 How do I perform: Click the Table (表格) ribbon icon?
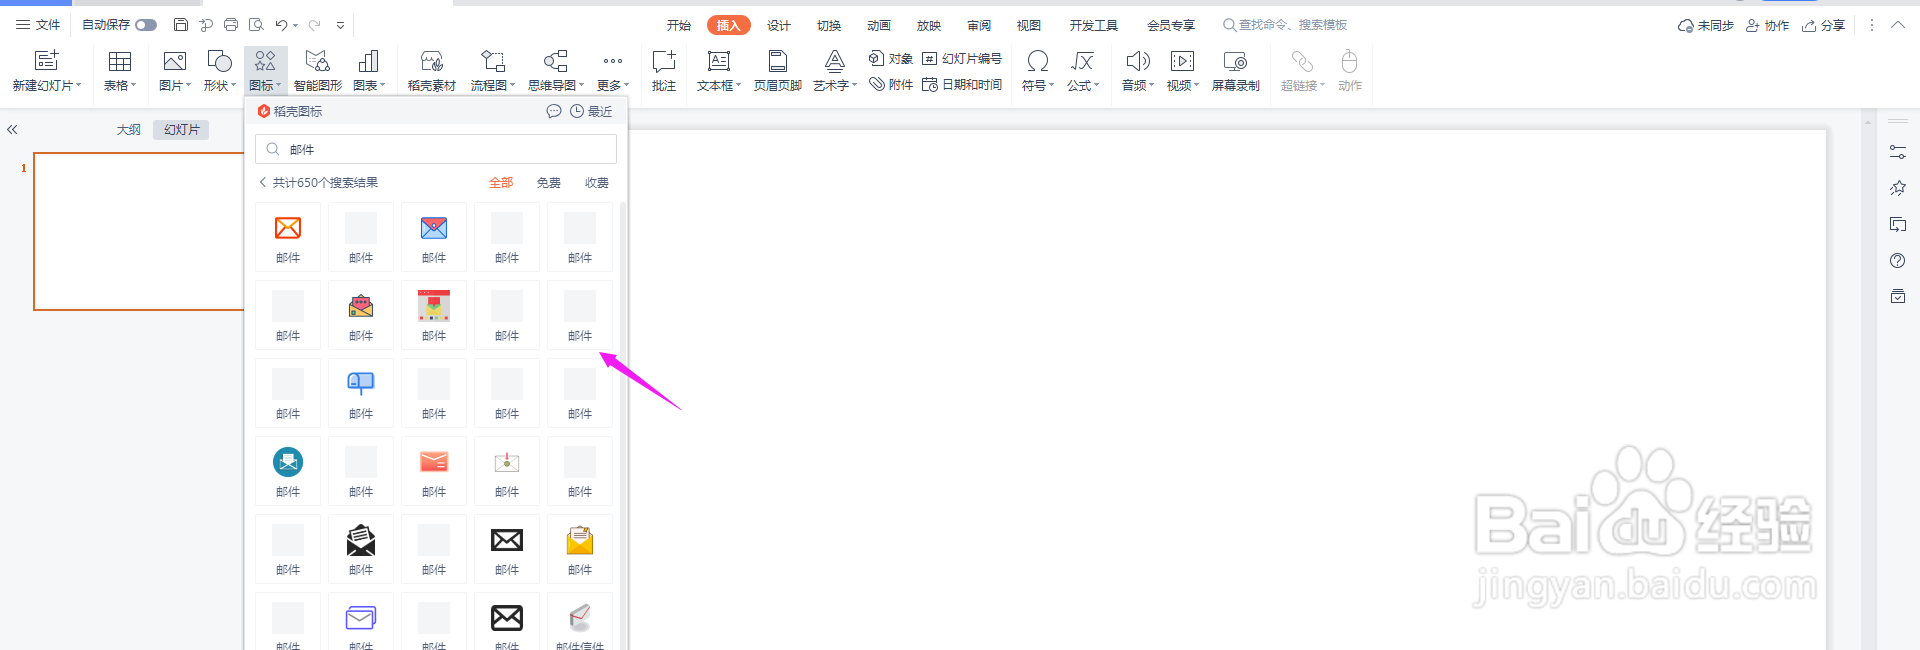click(120, 71)
